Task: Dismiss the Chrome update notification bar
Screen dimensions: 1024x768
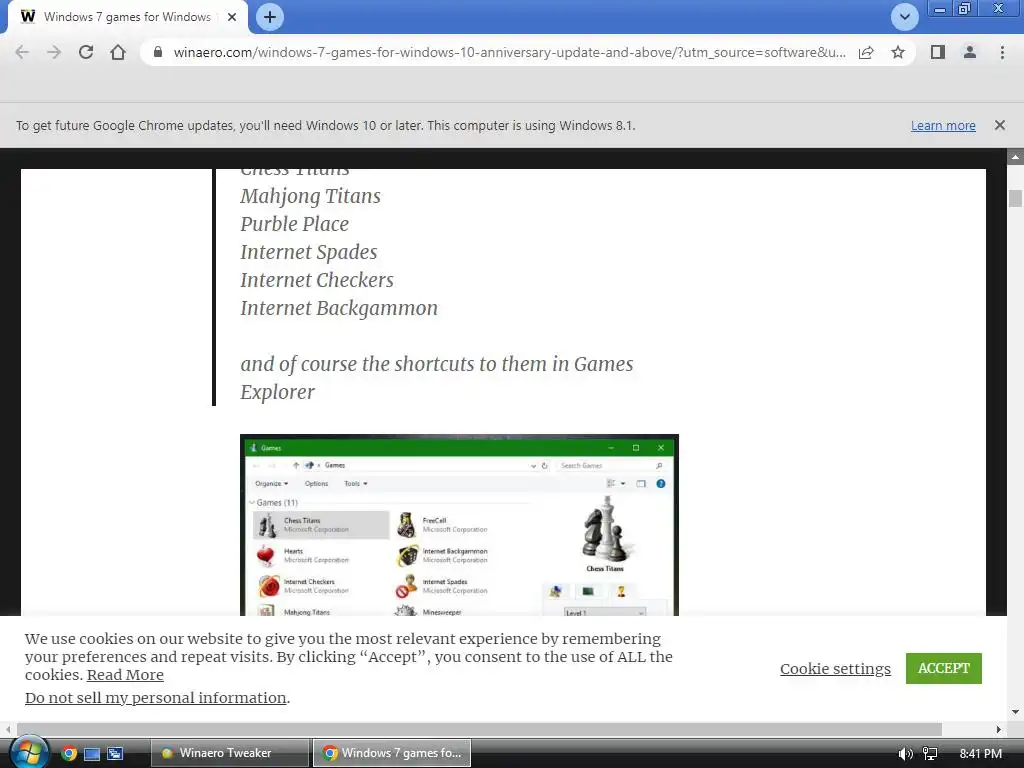Action: [x=1000, y=125]
